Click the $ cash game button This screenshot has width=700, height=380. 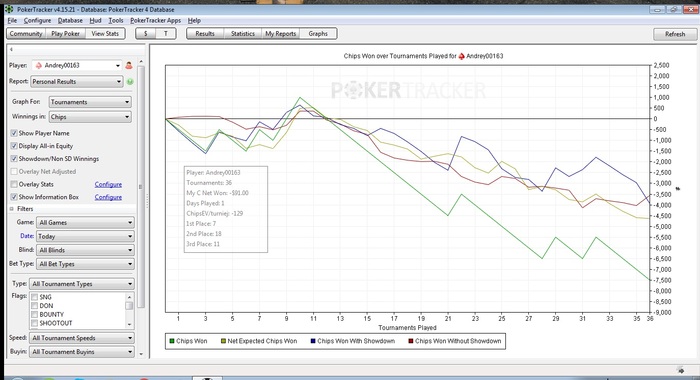point(146,33)
